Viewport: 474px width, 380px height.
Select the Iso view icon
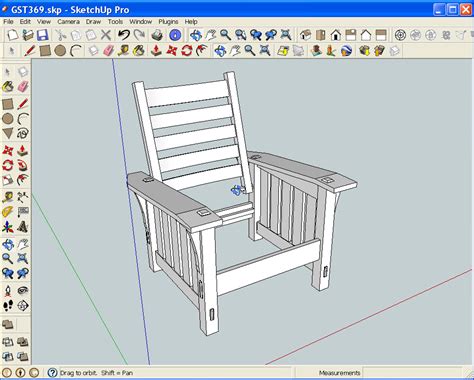(306, 35)
